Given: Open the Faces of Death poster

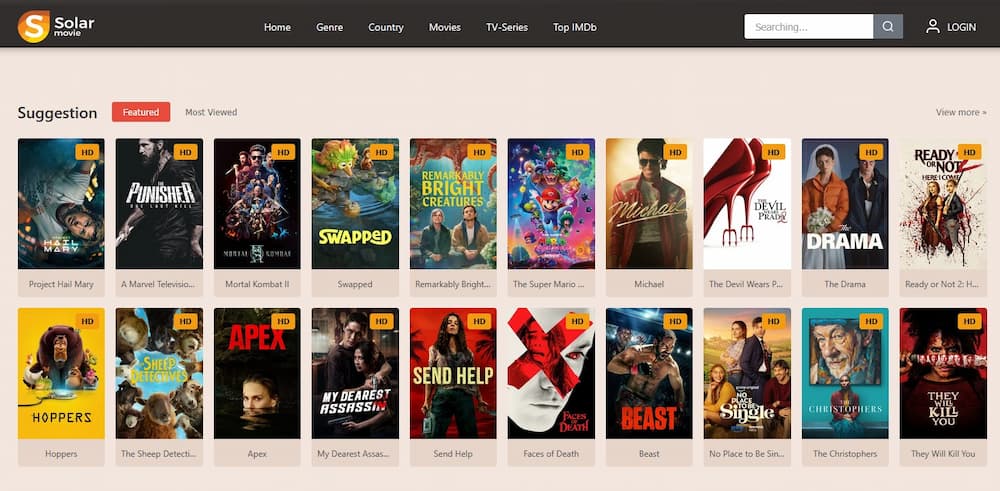Looking at the screenshot, I should 551,373.
